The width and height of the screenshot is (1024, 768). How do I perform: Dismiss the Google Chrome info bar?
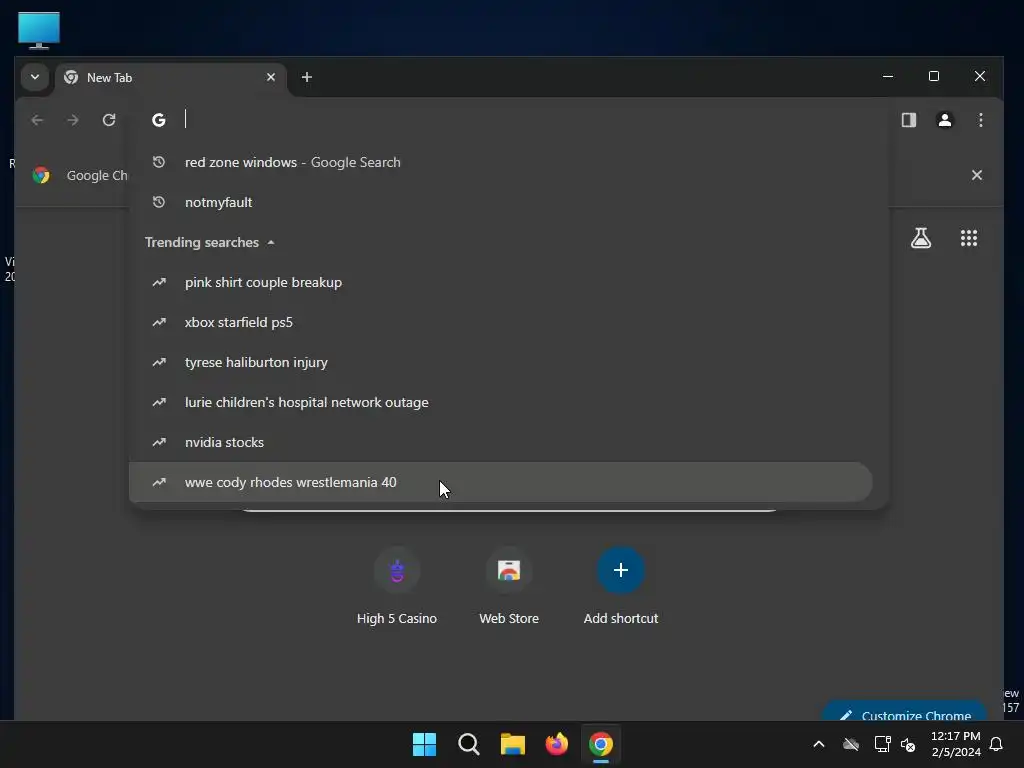click(976, 175)
